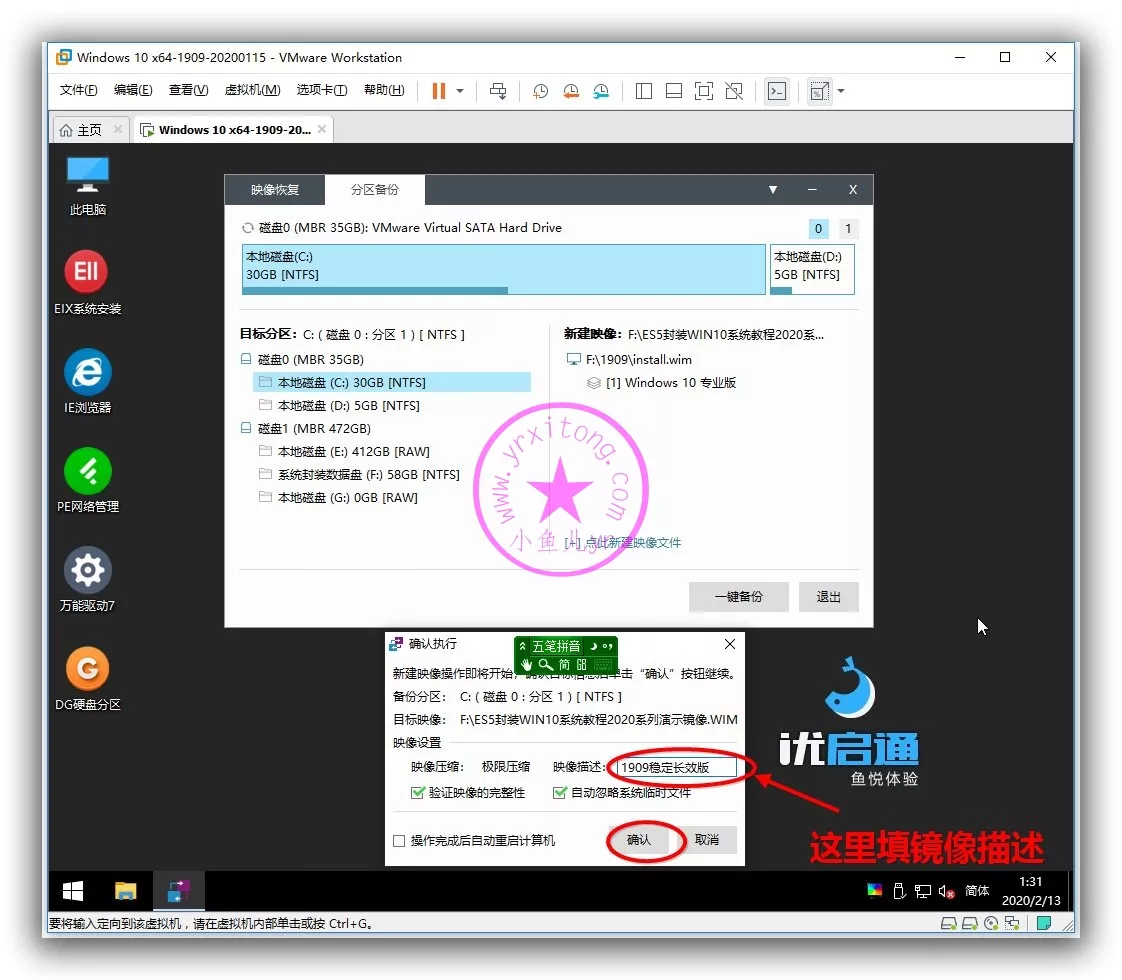Viewport: 1122px width, 980px height.
Task: Uncheck 自动忽略系统临时文件 option
Action: (560, 793)
